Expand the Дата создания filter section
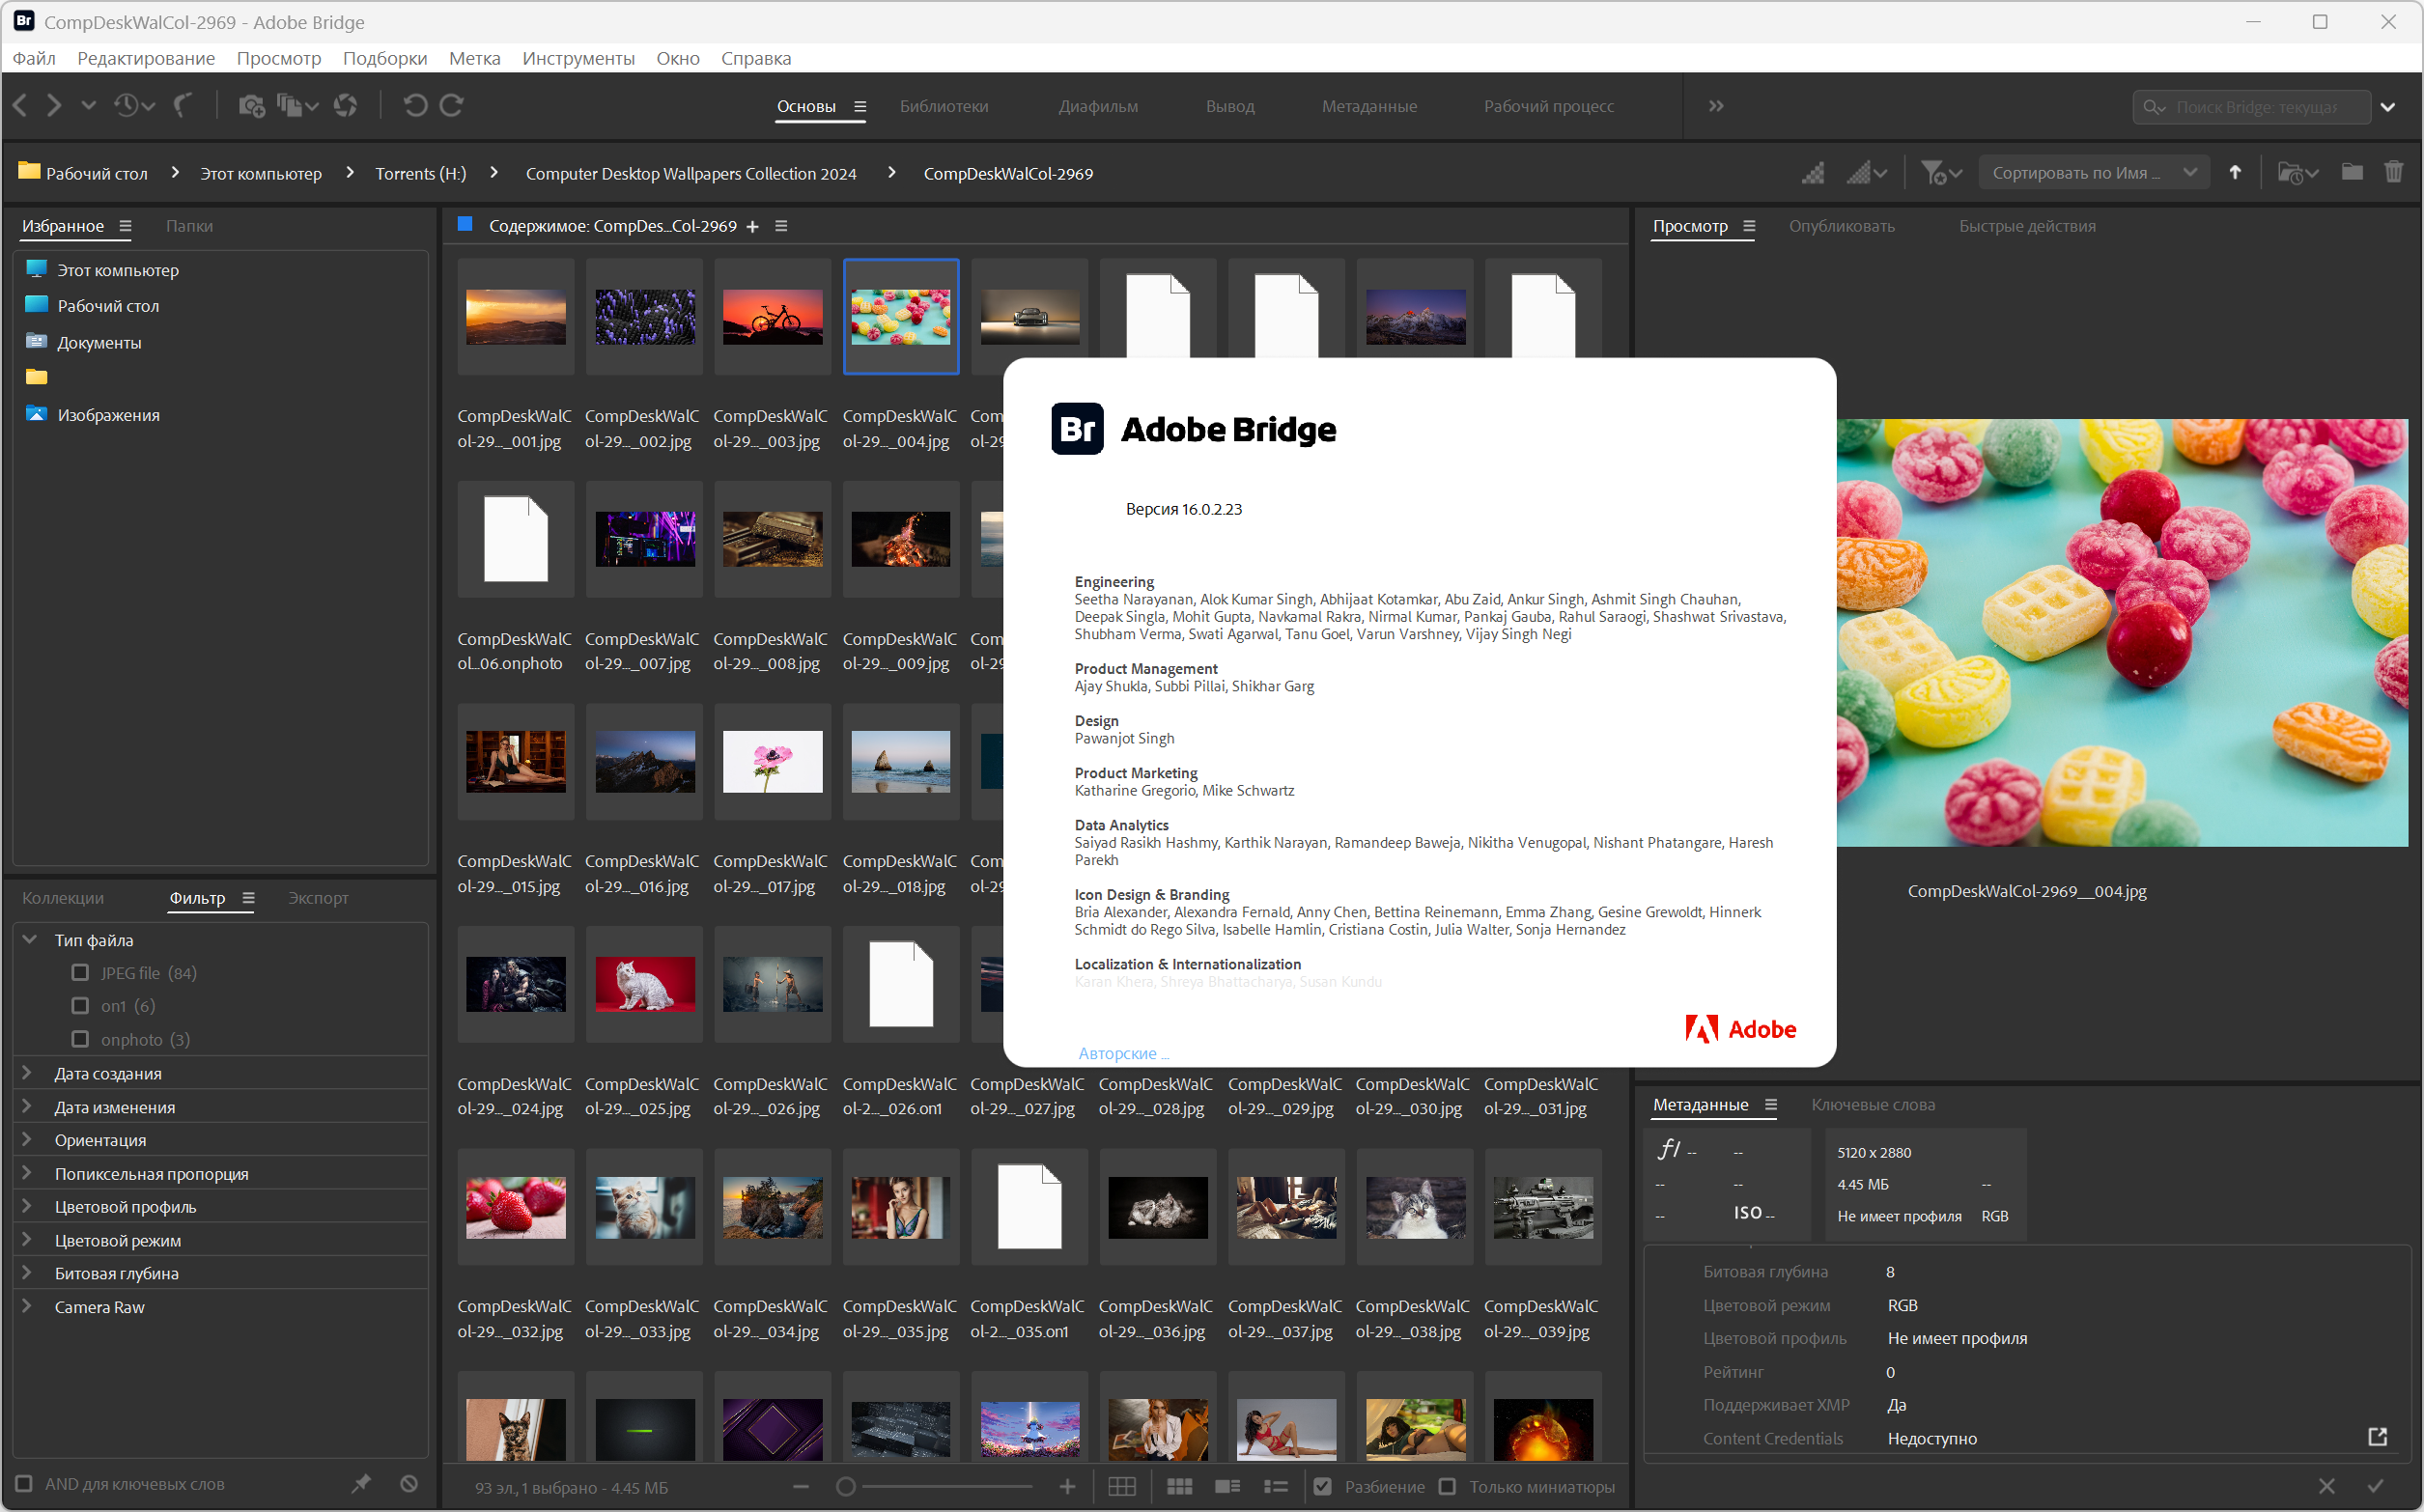This screenshot has width=2424, height=1512. click(x=28, y=1073)
